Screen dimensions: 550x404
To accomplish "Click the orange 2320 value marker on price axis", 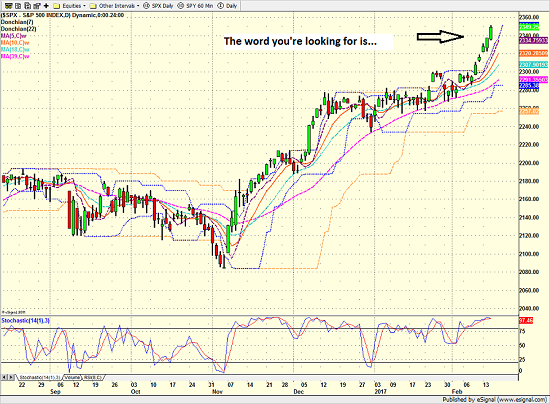I will 533,53.
